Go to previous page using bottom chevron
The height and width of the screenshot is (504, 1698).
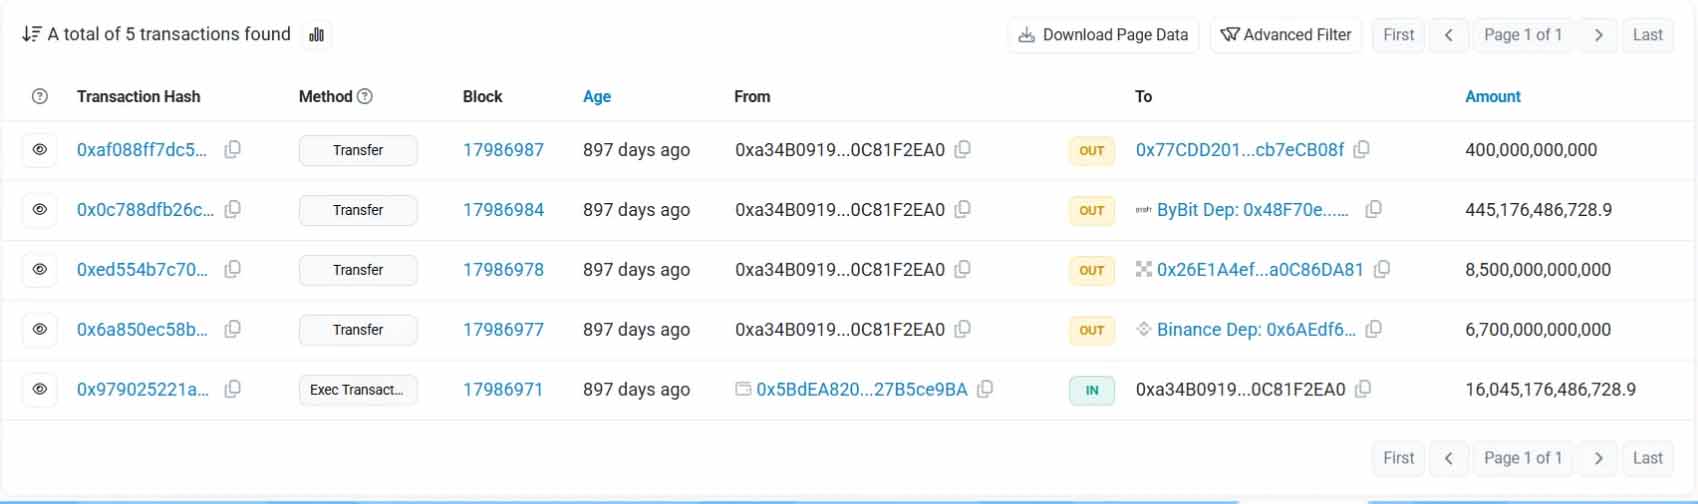(1448, 458)
